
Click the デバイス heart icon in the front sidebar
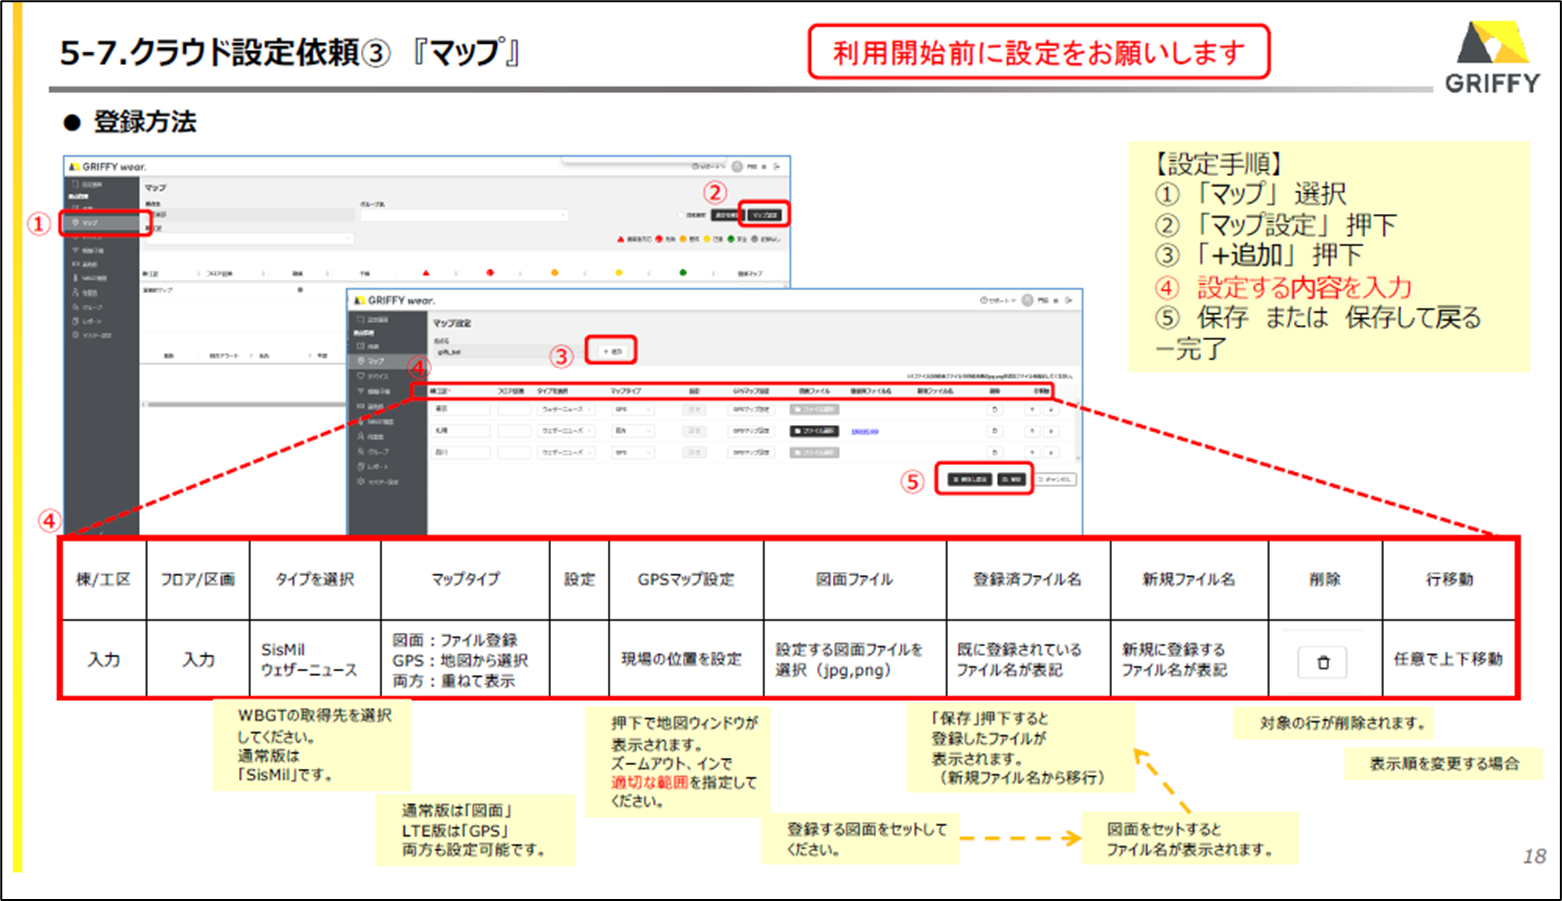coord(362,376)
